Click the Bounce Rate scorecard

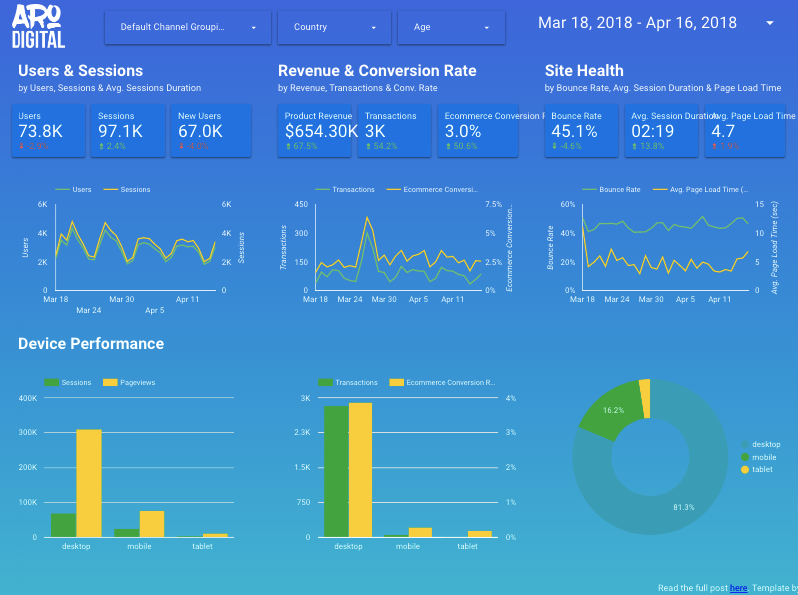[581, 131]
